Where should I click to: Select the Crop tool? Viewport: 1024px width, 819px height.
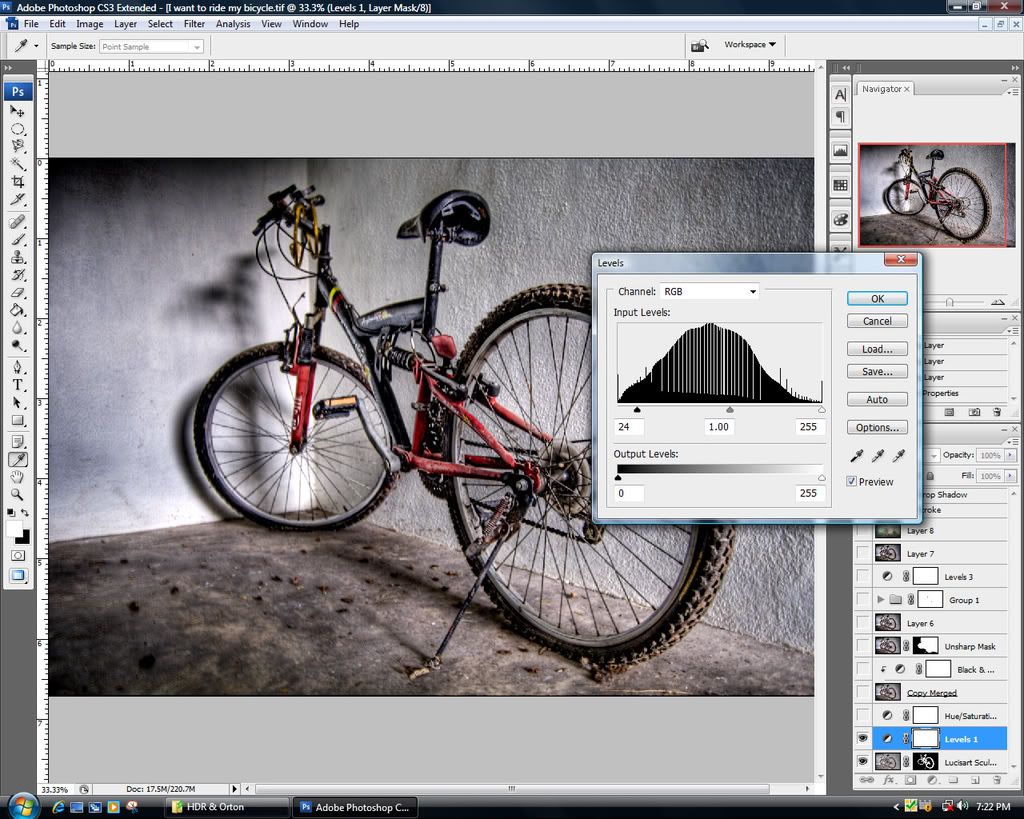coord(18,181)
